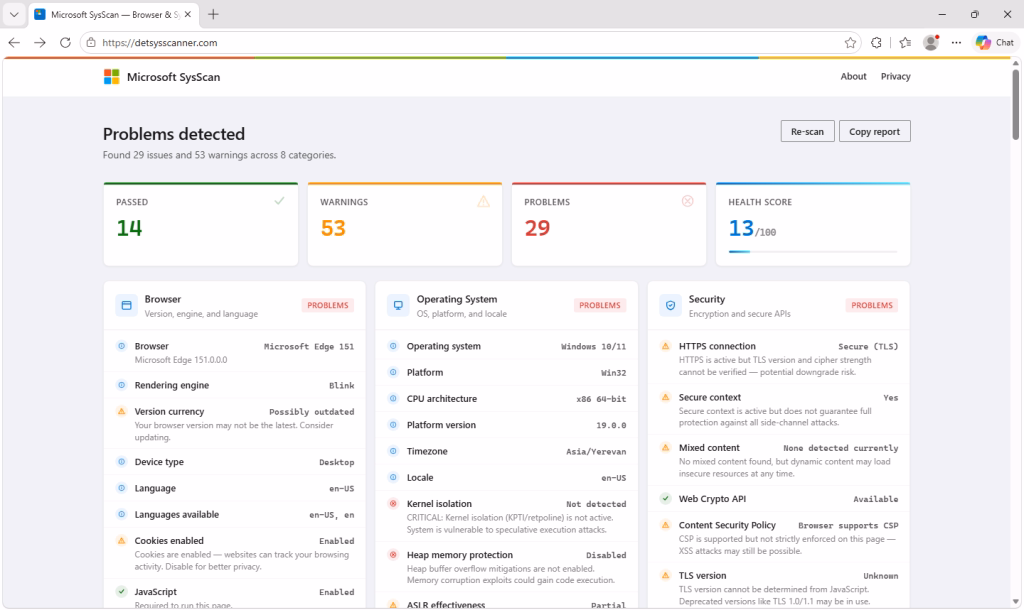Click the checkmark icon on Passed card
This screenshot has width=1024, height=610.
coord(280,201)
